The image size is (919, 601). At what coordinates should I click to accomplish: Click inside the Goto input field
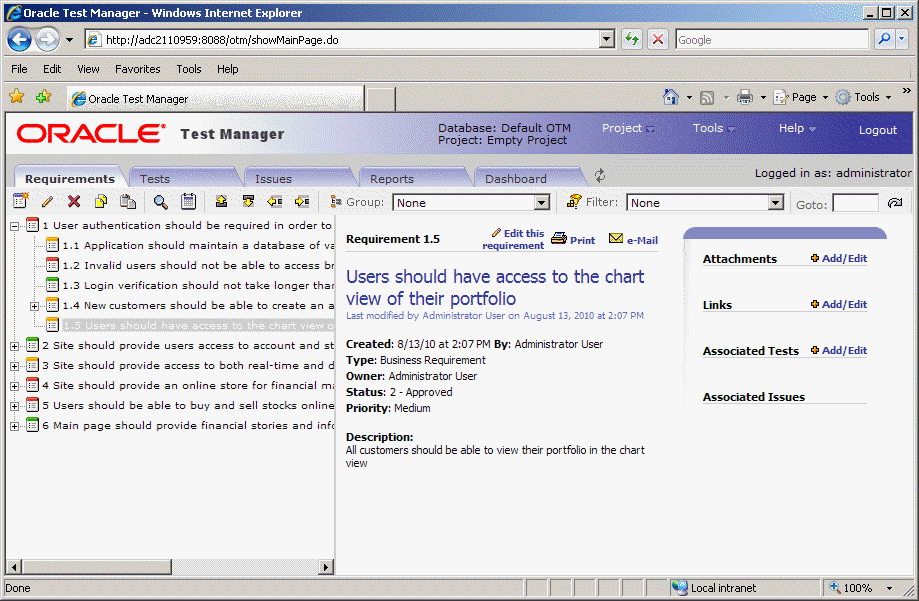[x=855, y=203]
